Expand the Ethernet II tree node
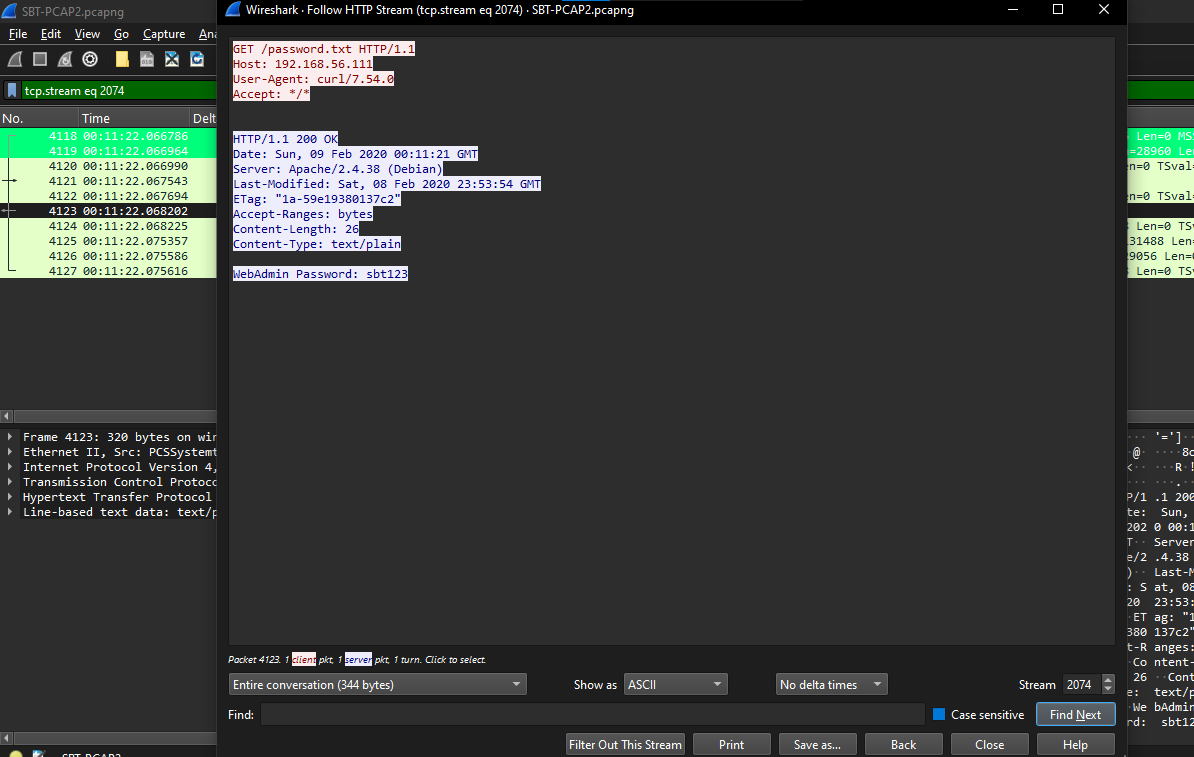The image size is (1194, 757). point(10,452)
